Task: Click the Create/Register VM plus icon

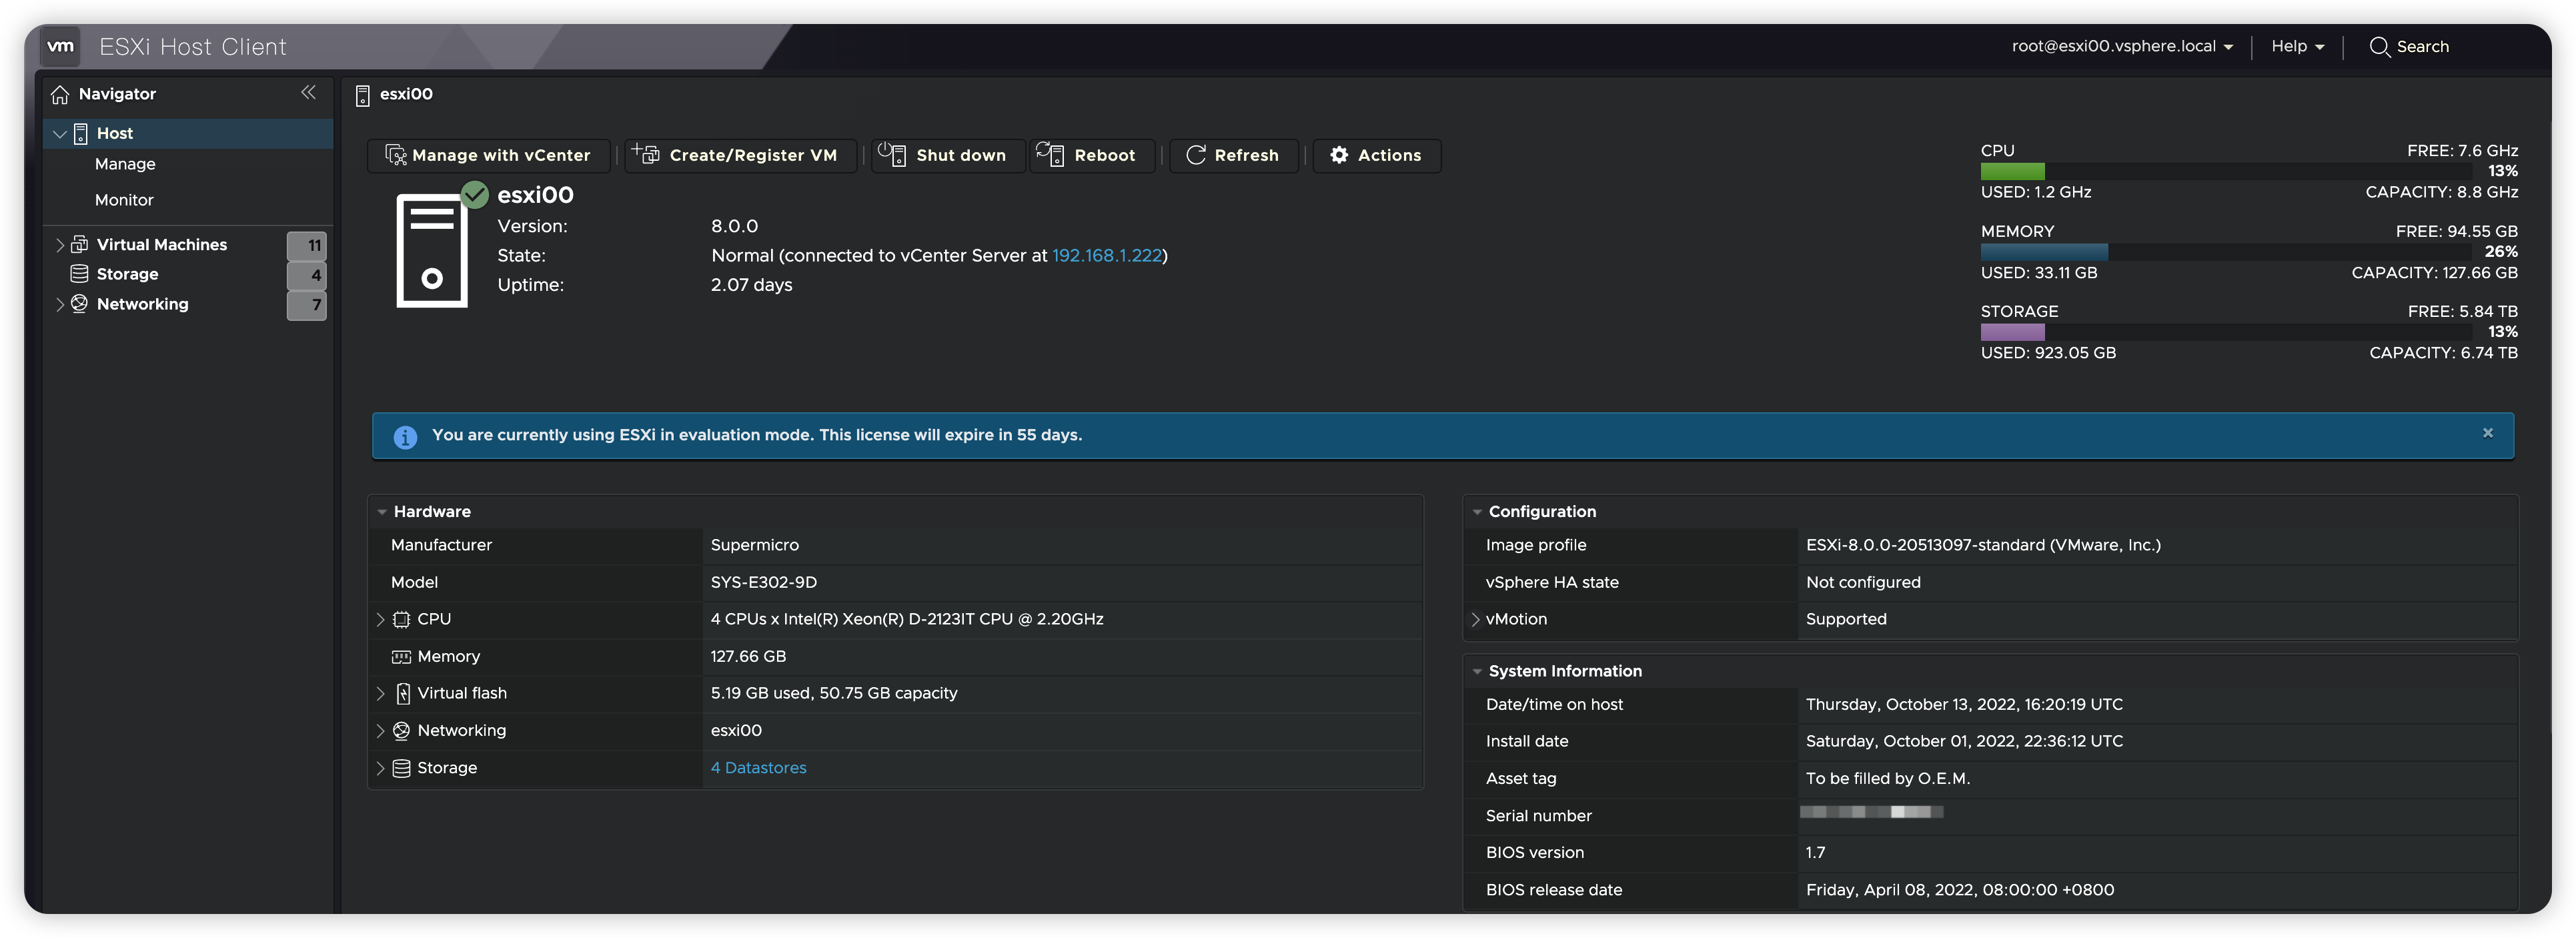Action: click(x=646, y=154)
